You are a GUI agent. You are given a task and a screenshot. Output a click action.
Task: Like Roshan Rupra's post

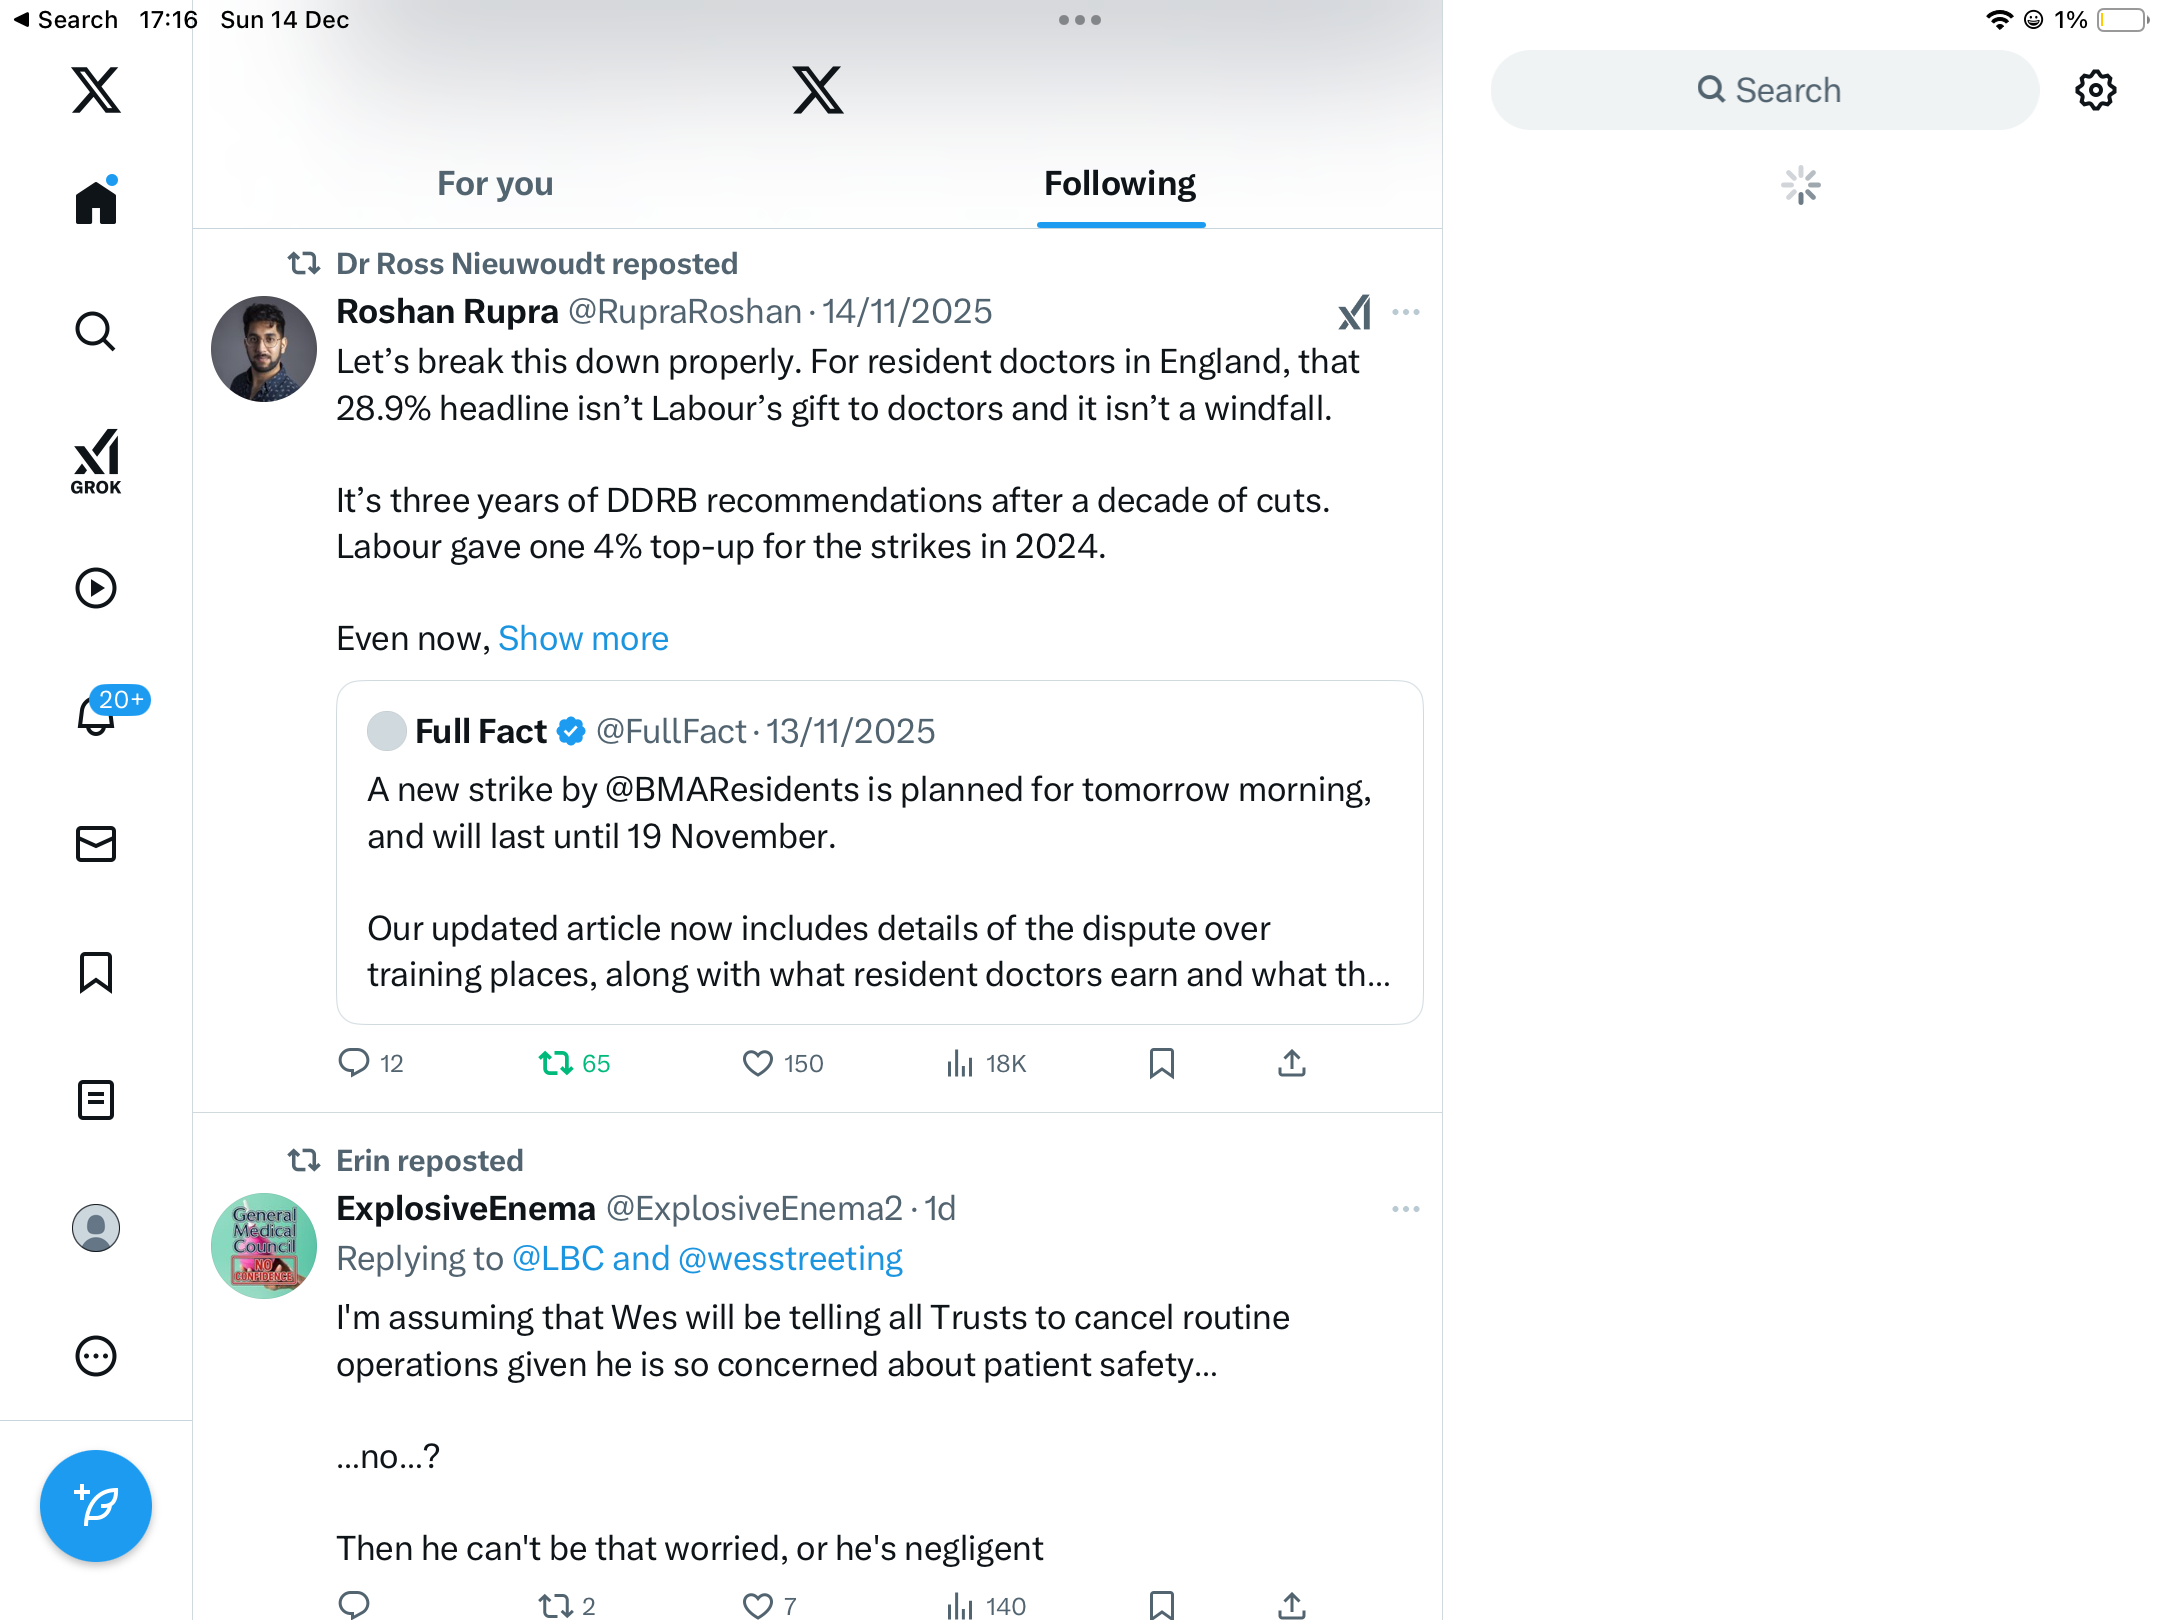tap(758, 1063)
